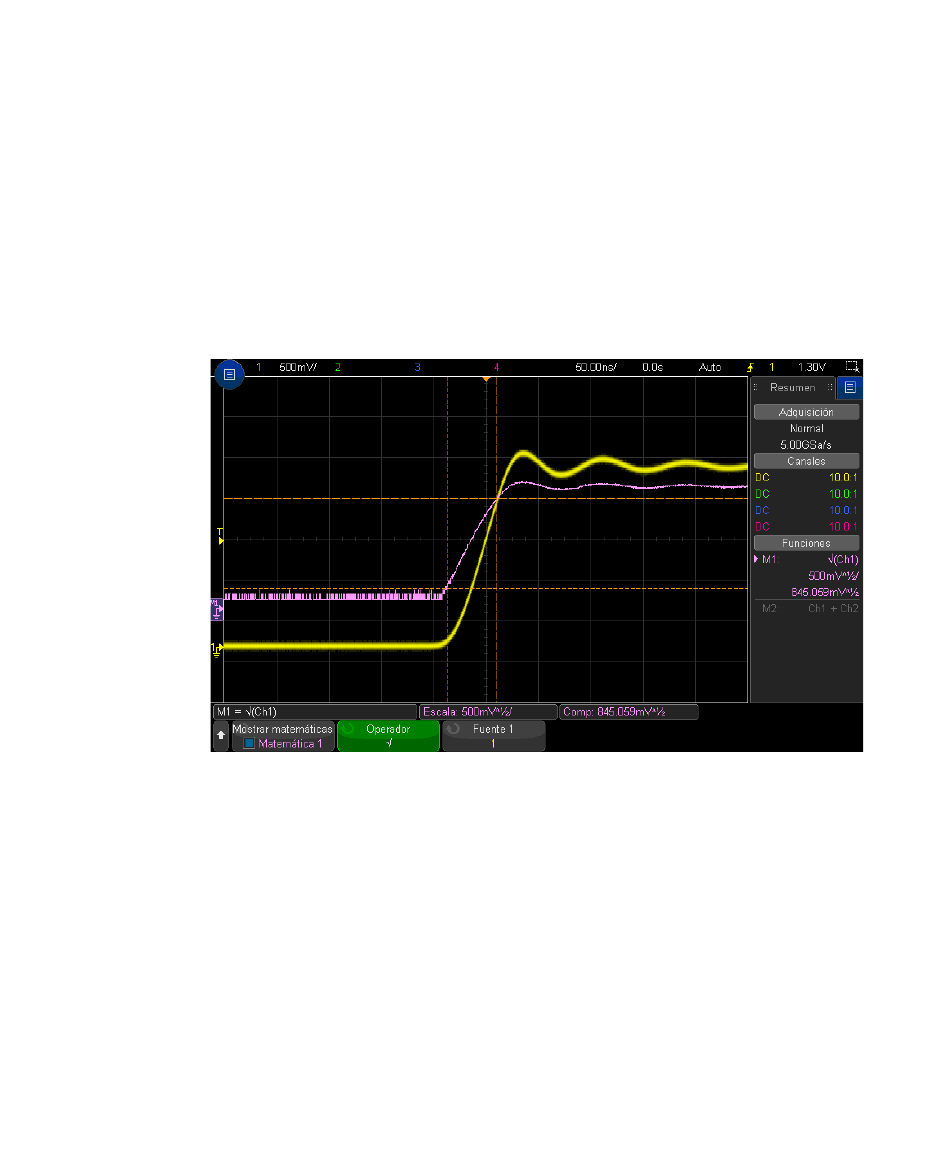Screen dimensions: 950x1165
Task: Select channel 3 label in top bar
Action: 417,367
